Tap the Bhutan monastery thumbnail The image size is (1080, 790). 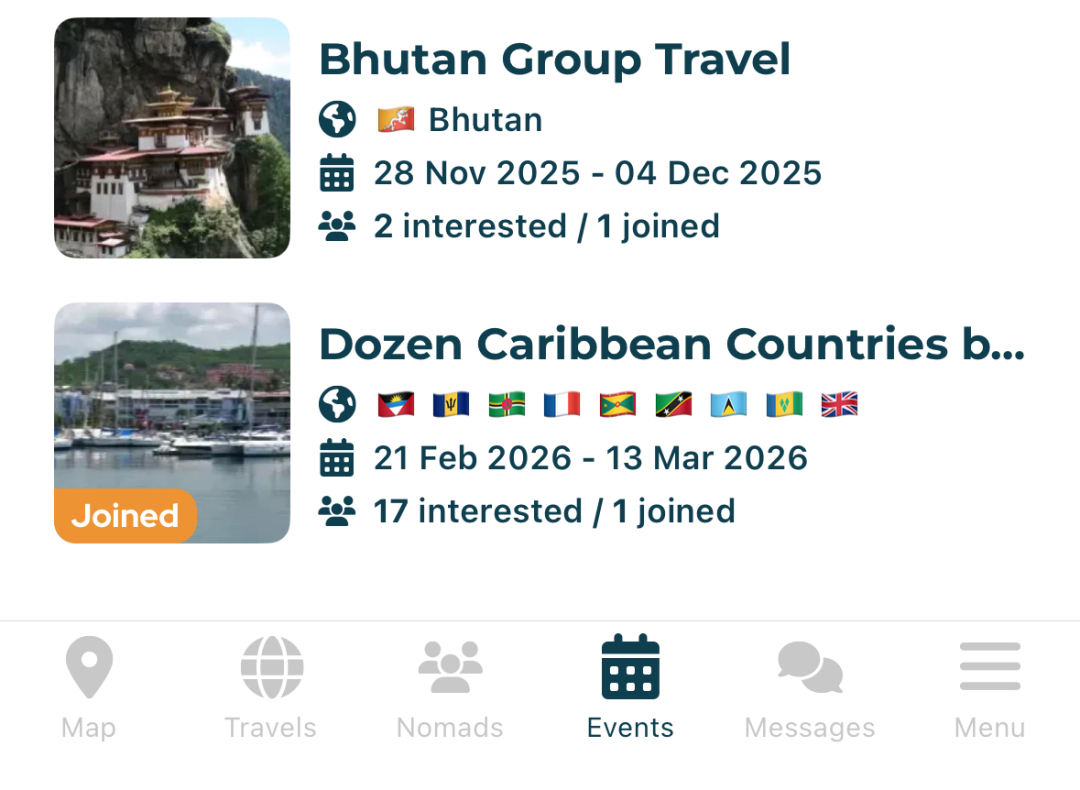(x=172, y=138)
